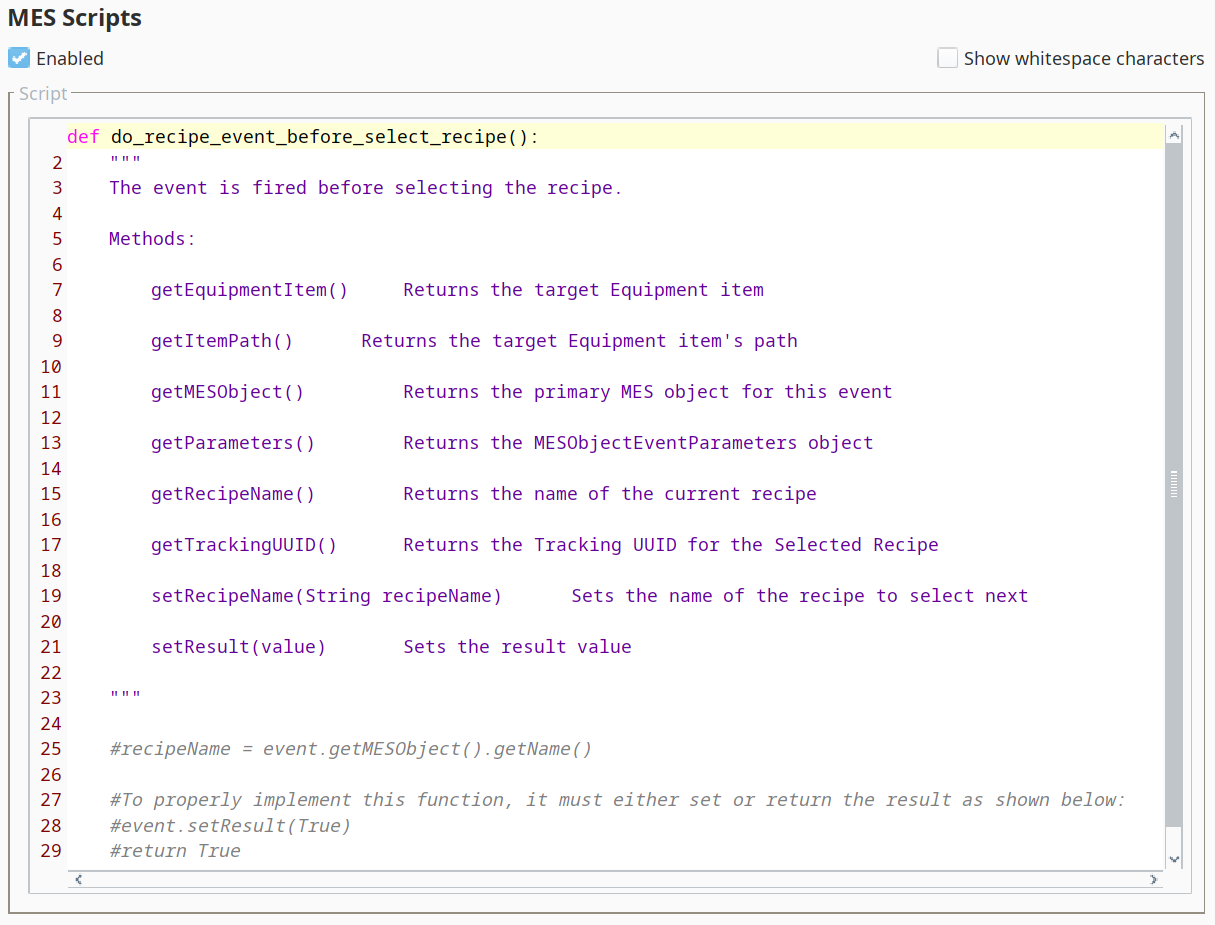The height and width of the screenshot is (925, 1215).
Task: Click getEquipmentItem() in the docstring
Action: 249,290
